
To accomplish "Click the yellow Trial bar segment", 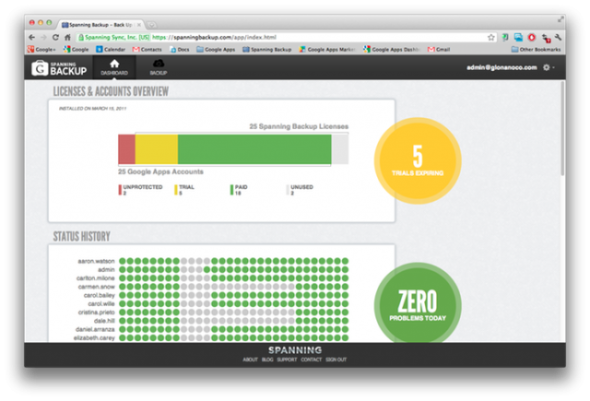I will (x=157, y=149).
